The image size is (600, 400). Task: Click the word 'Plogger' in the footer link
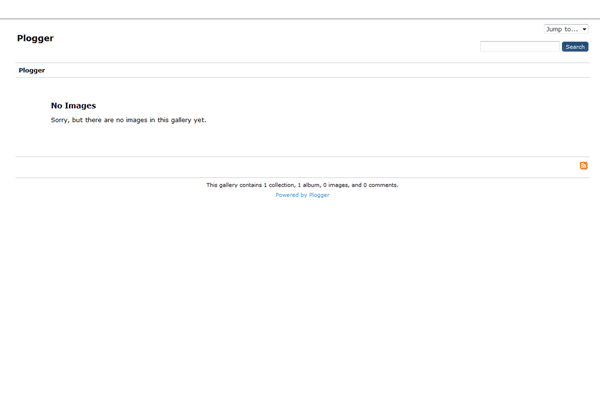tap(318, 195)
